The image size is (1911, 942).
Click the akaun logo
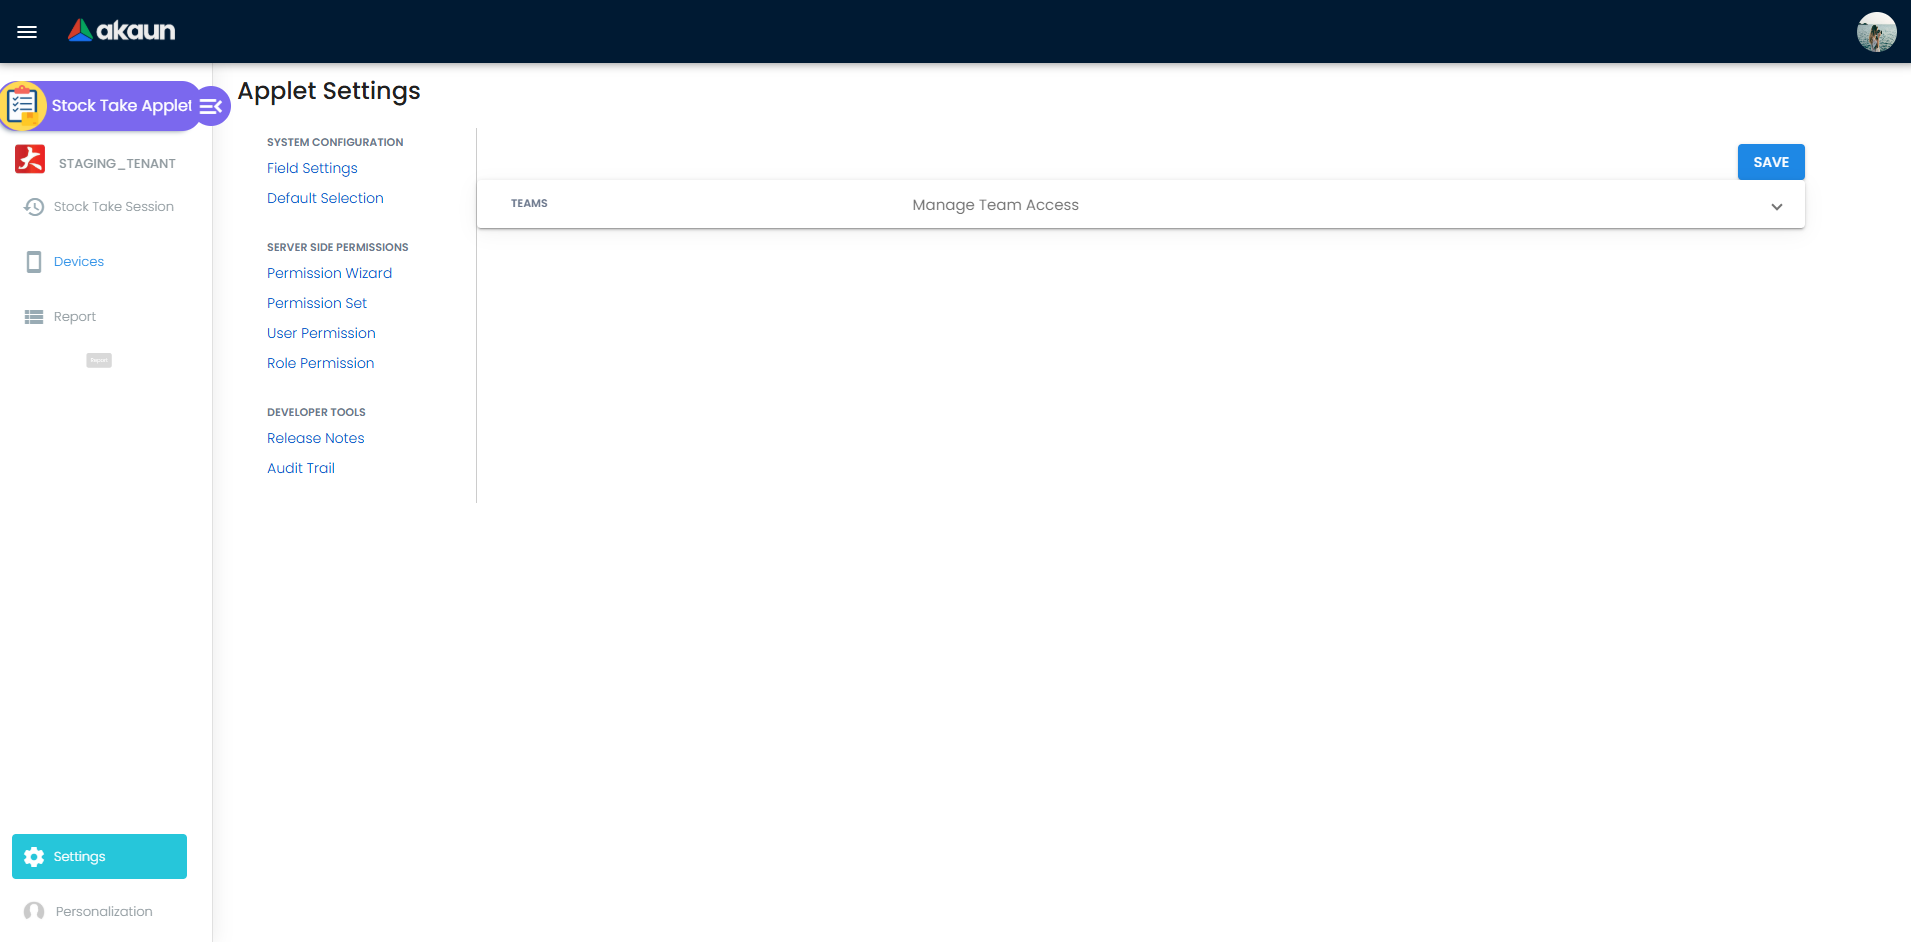tap(120, 31)
